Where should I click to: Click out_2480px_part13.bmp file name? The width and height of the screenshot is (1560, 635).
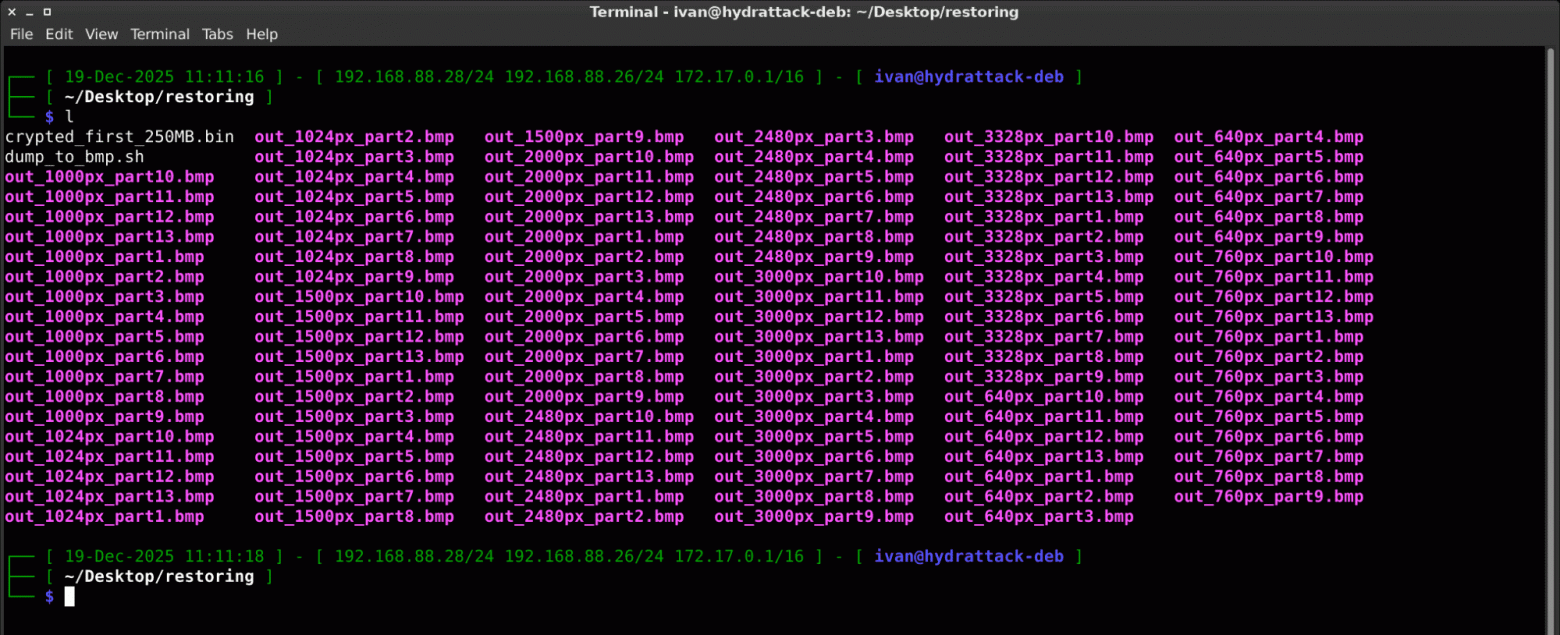point(589,477)
